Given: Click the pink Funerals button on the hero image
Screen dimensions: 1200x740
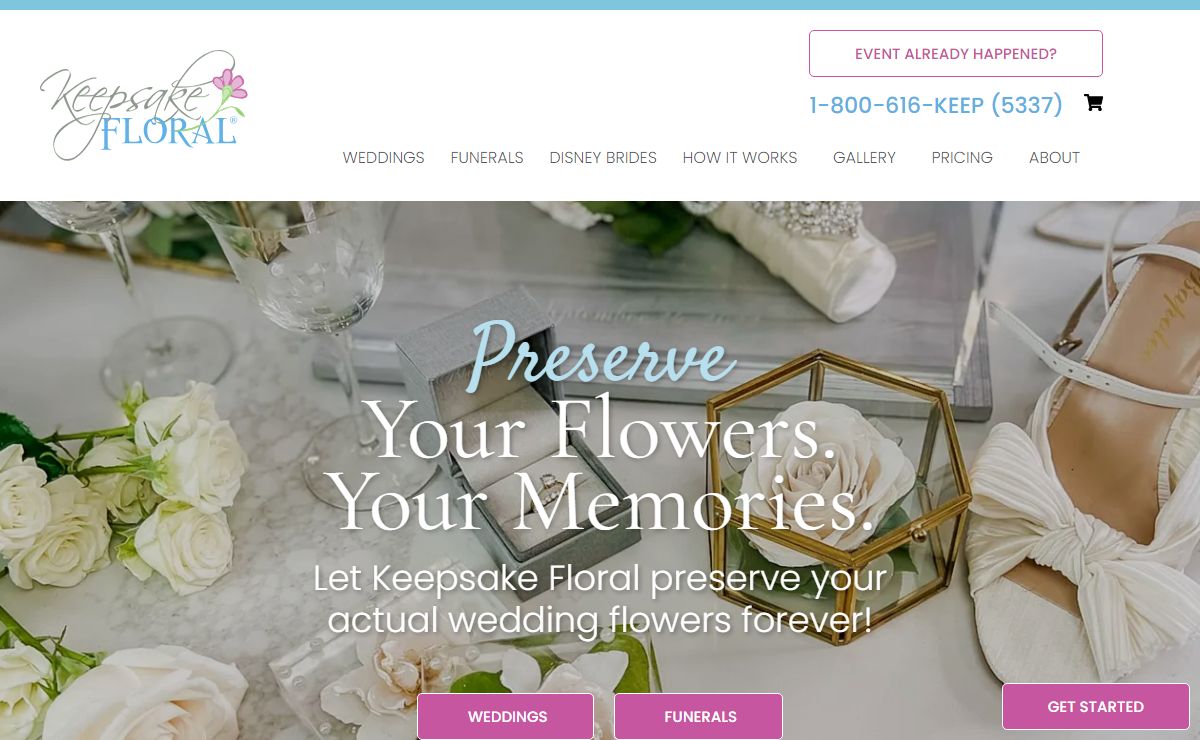Looking at the screenshot, I should 699,716.
